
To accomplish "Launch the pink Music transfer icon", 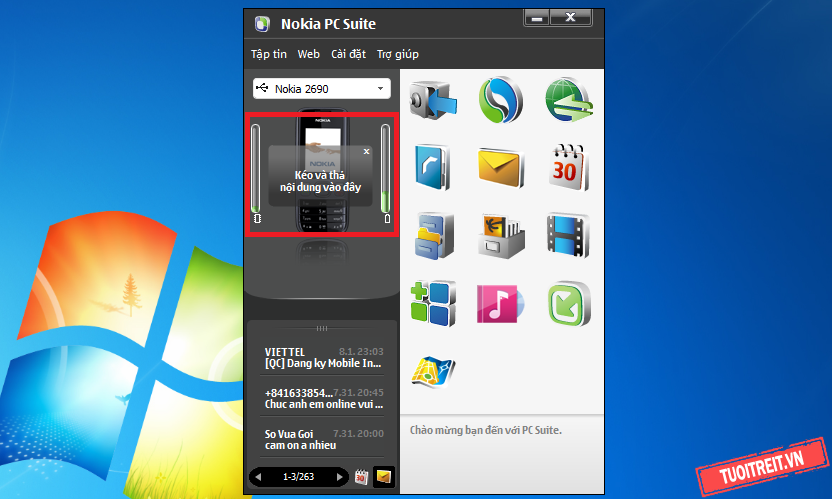I will [x=500, y=302].
